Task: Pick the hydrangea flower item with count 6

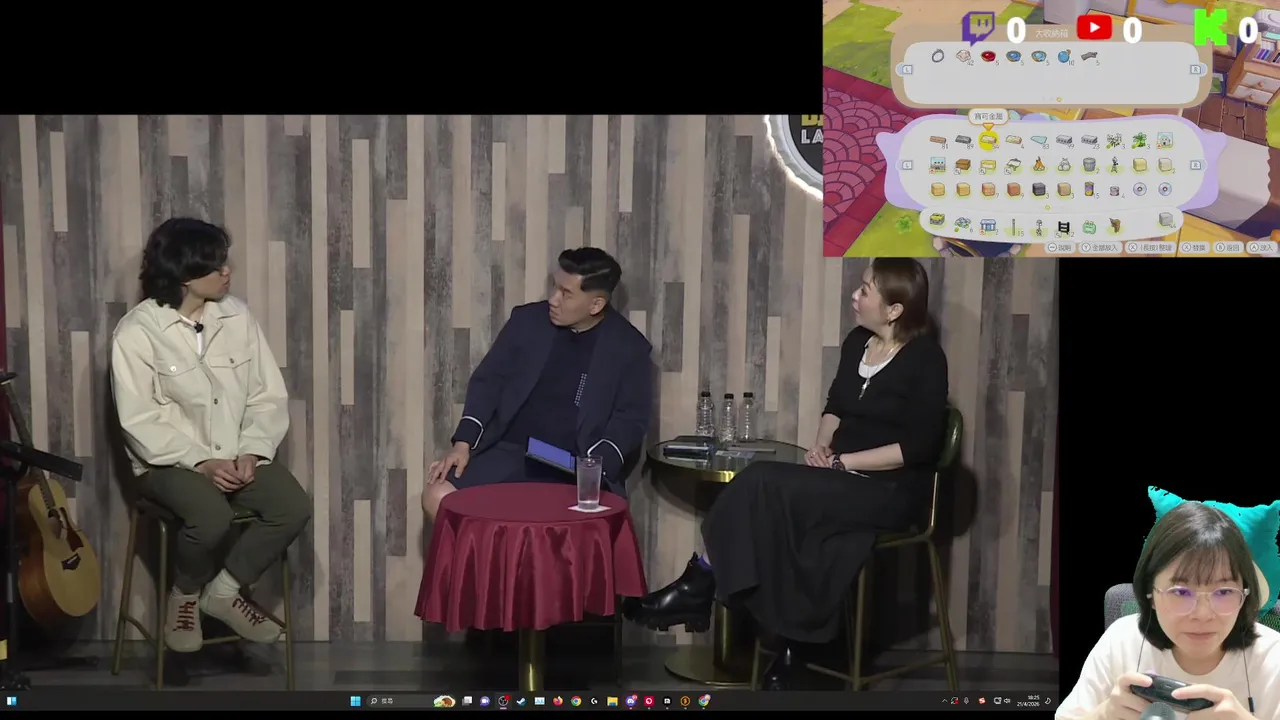Action: tap(963, 224)
